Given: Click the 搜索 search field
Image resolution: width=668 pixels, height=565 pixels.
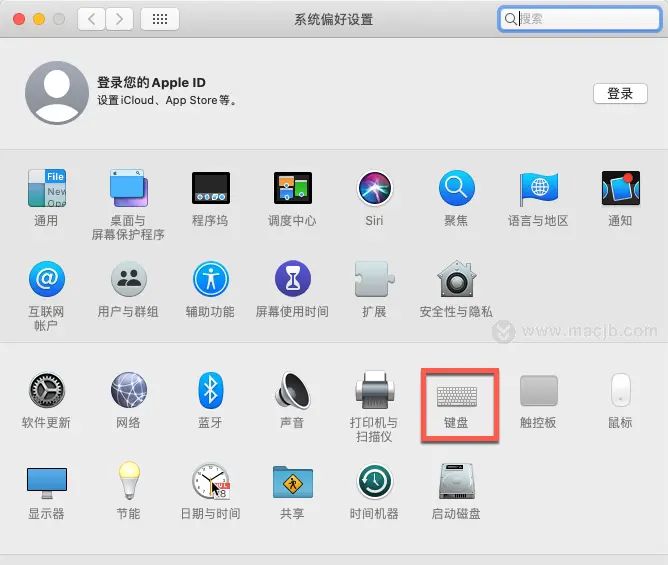Looking at the screenshot, I should coord(580,19).
